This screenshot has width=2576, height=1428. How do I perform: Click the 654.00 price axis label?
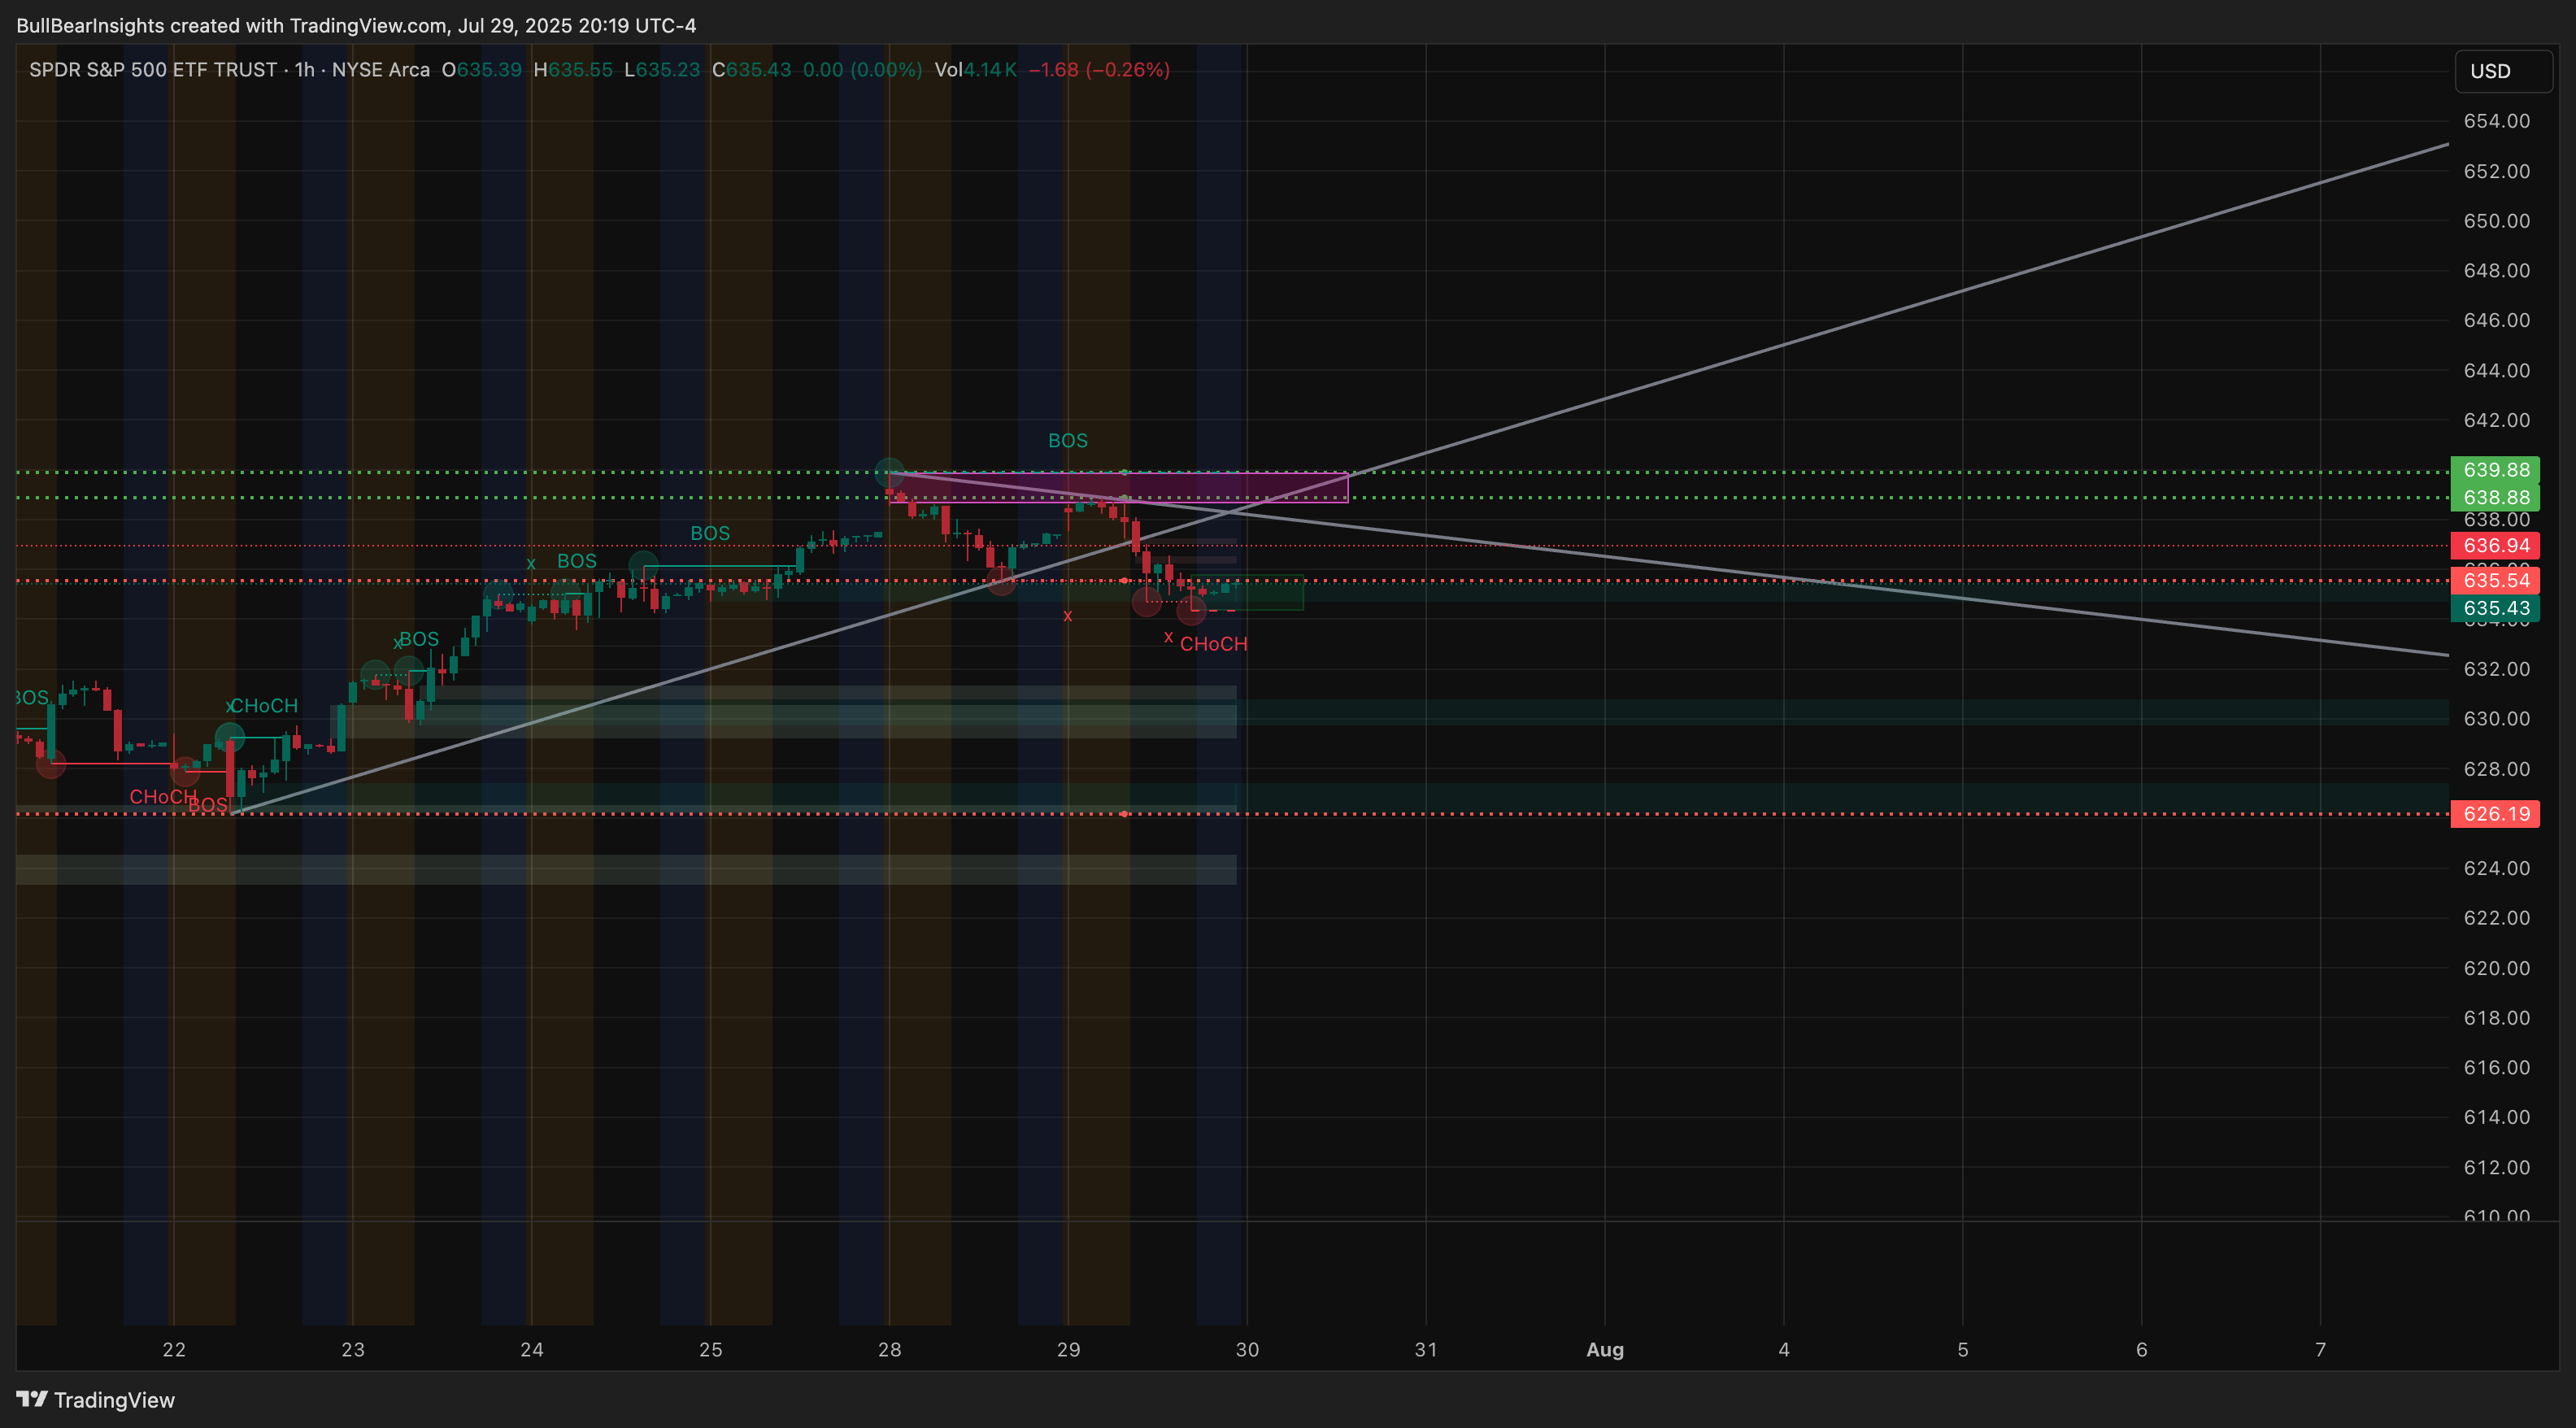2496,121
